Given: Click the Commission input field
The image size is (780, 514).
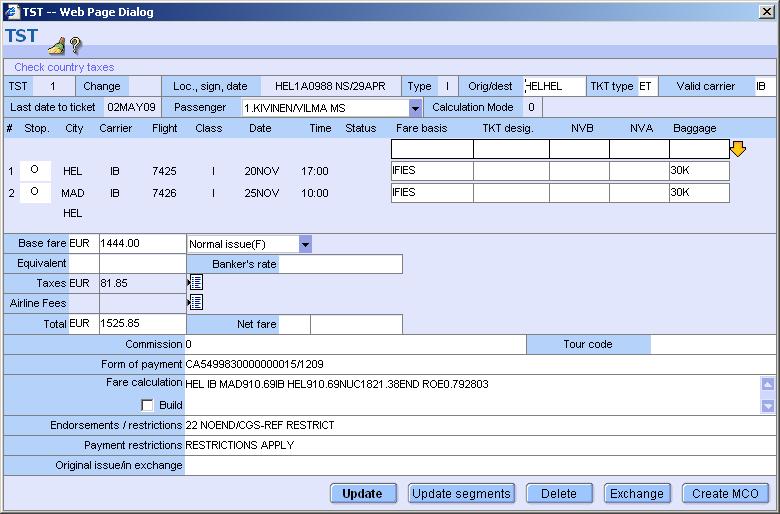Looking at the screenshot, I should [x=355, y=344].
